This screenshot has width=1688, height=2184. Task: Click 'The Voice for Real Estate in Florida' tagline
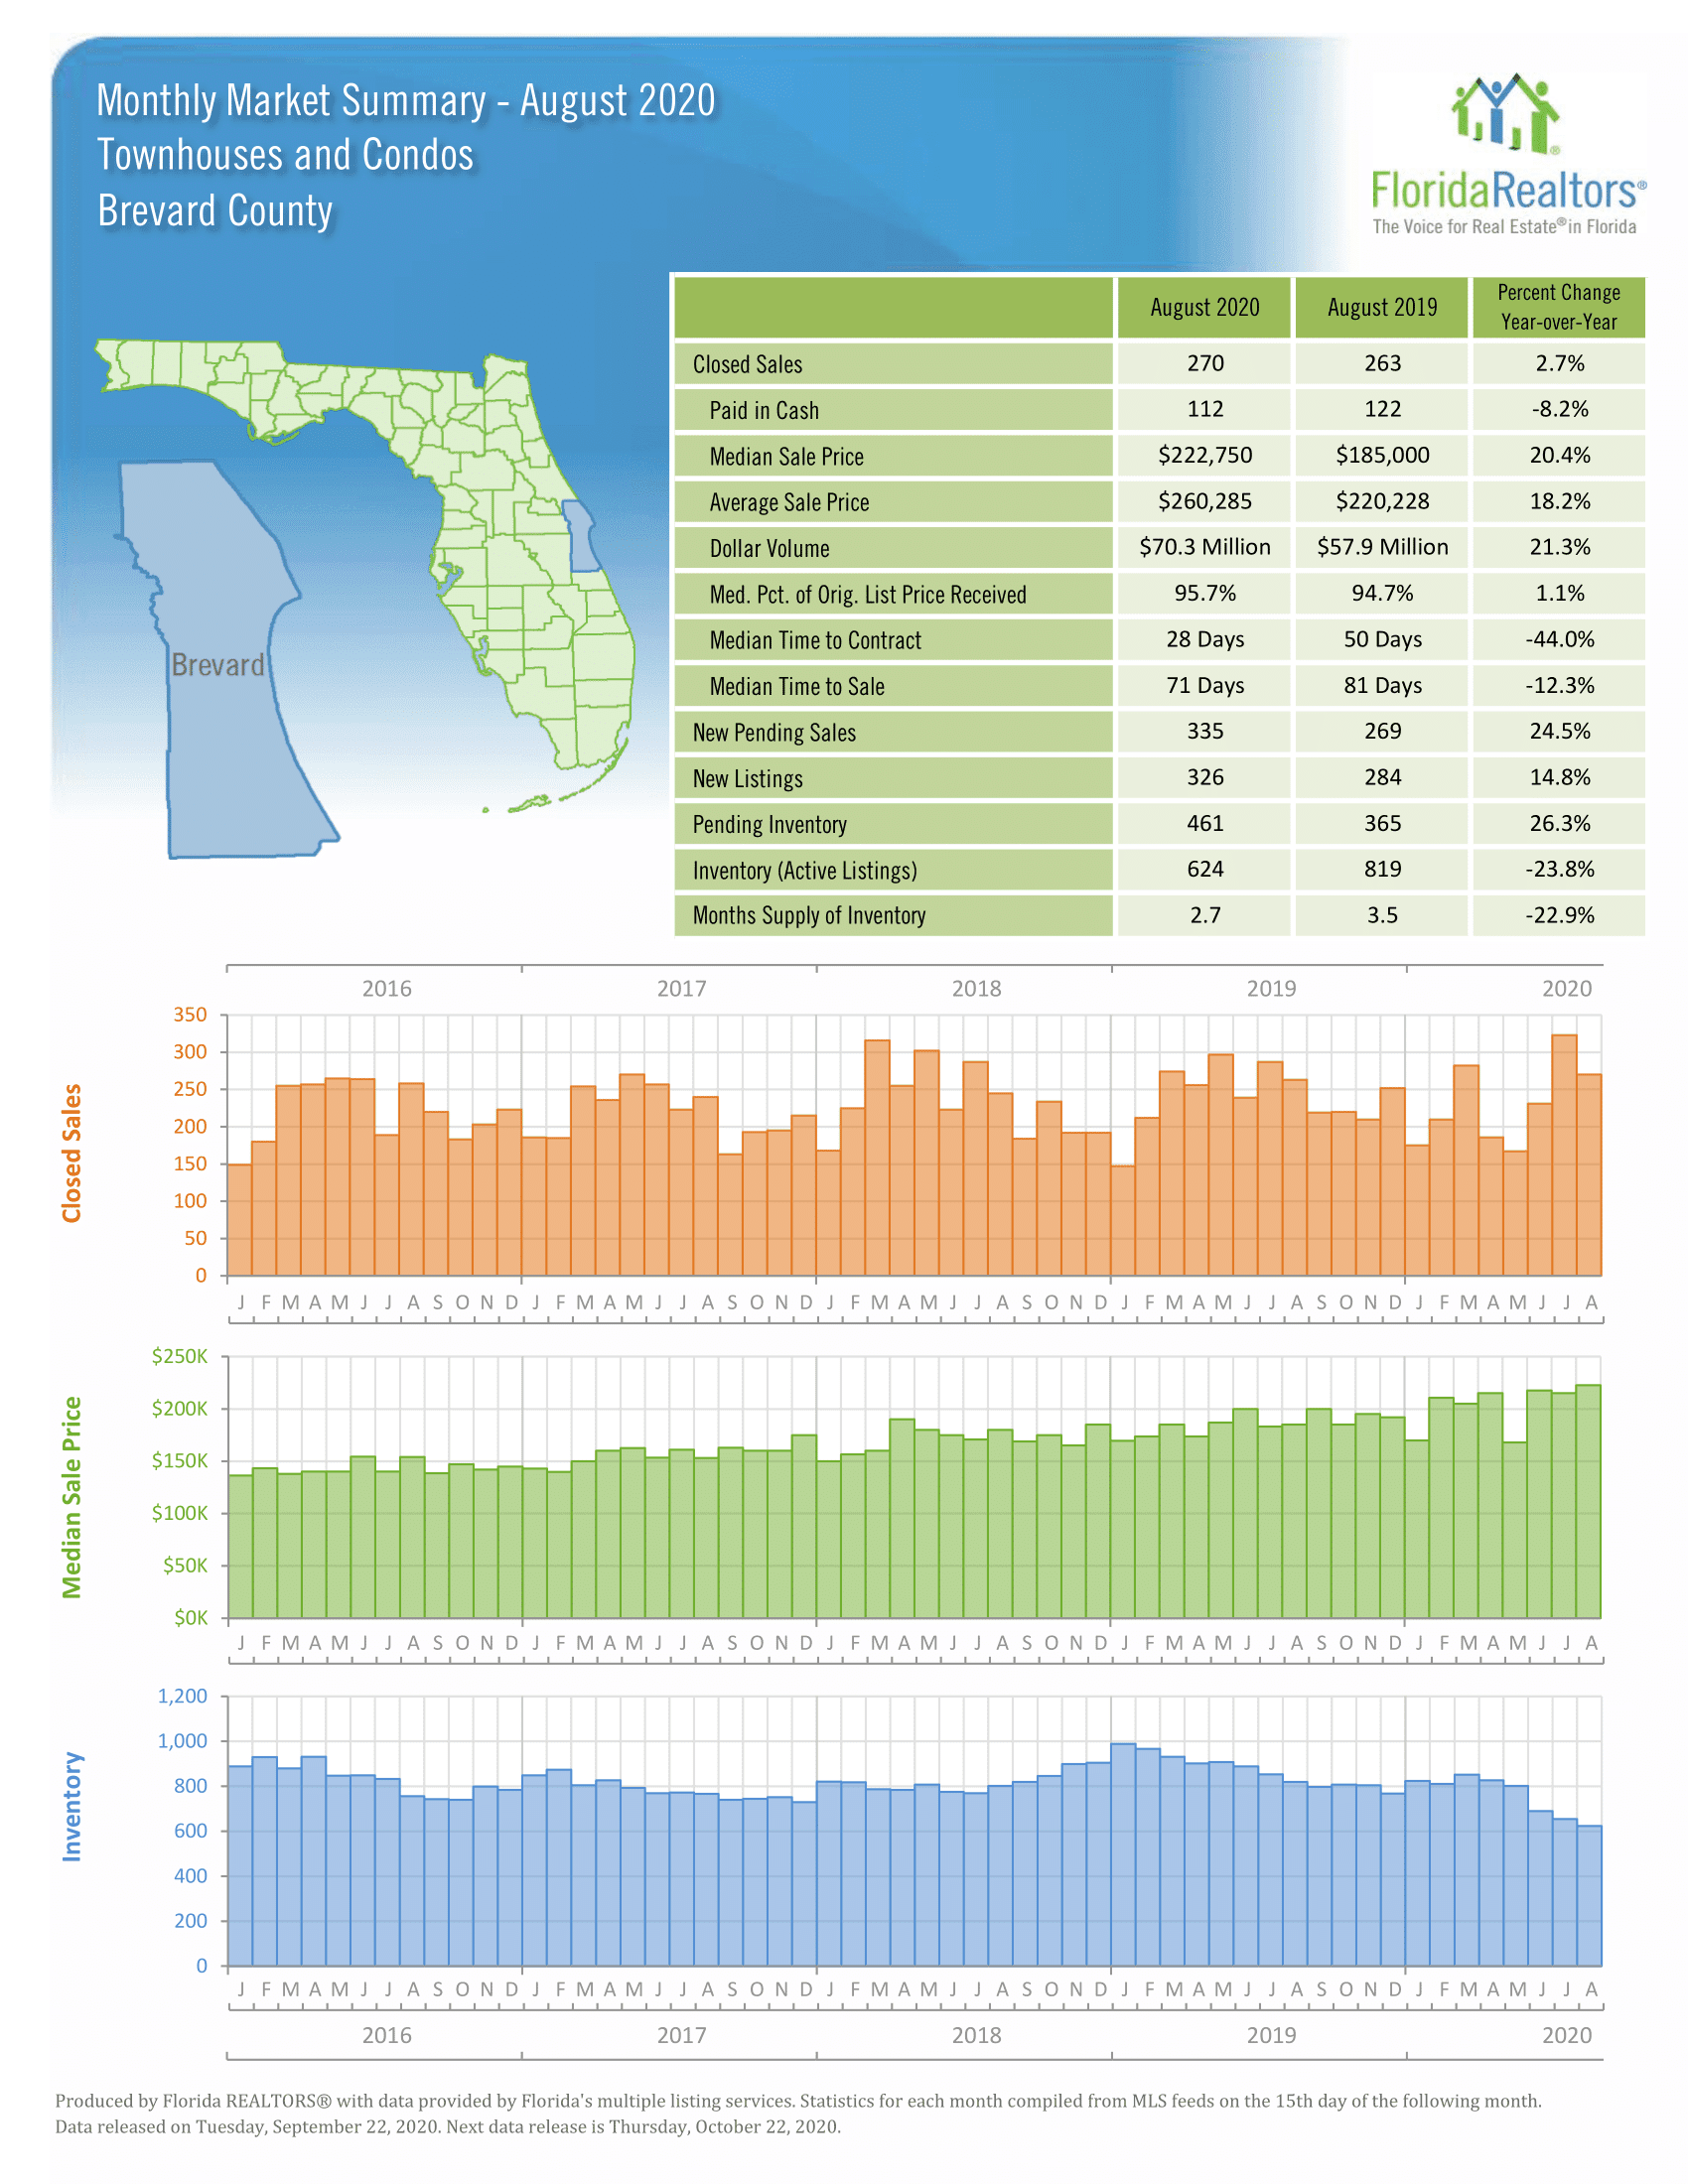coord(1504,227)
